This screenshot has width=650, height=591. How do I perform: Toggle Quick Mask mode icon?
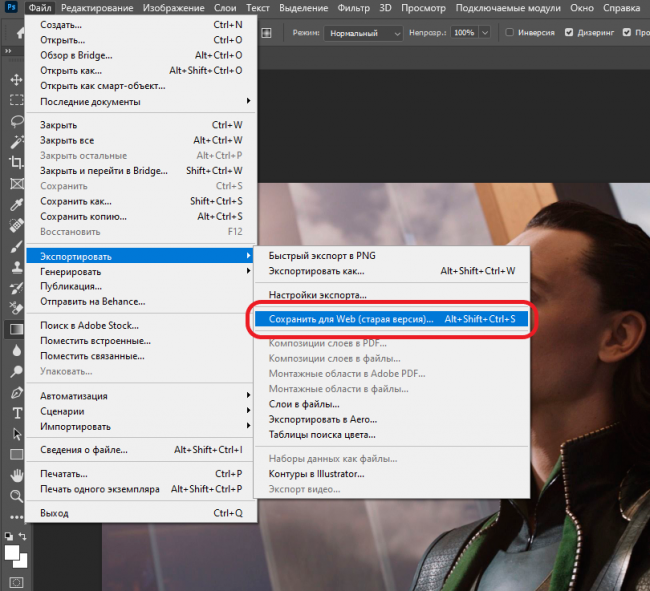pos(16,582)
